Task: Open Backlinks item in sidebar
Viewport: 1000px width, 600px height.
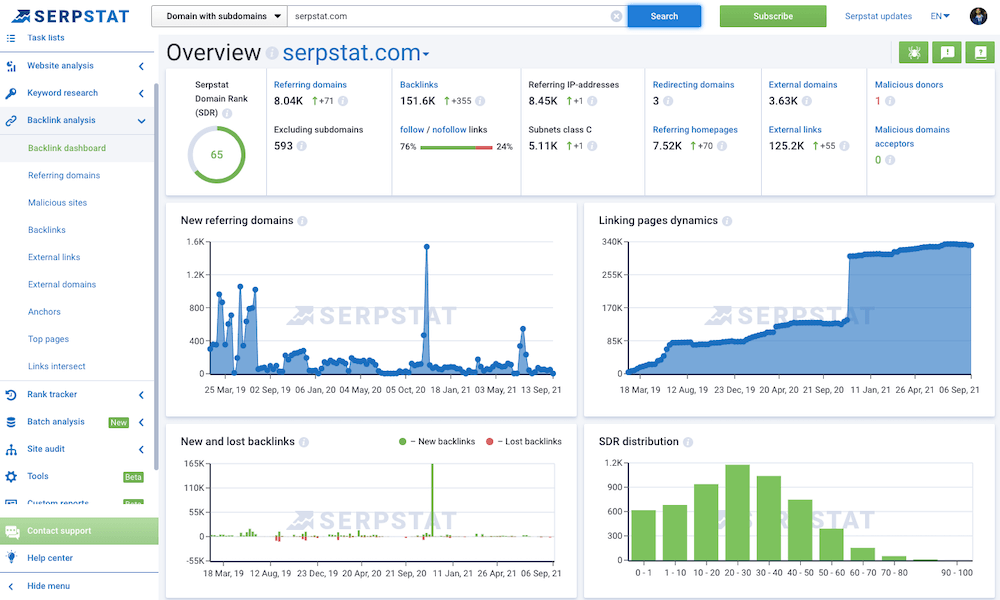Action: (47, 230)
